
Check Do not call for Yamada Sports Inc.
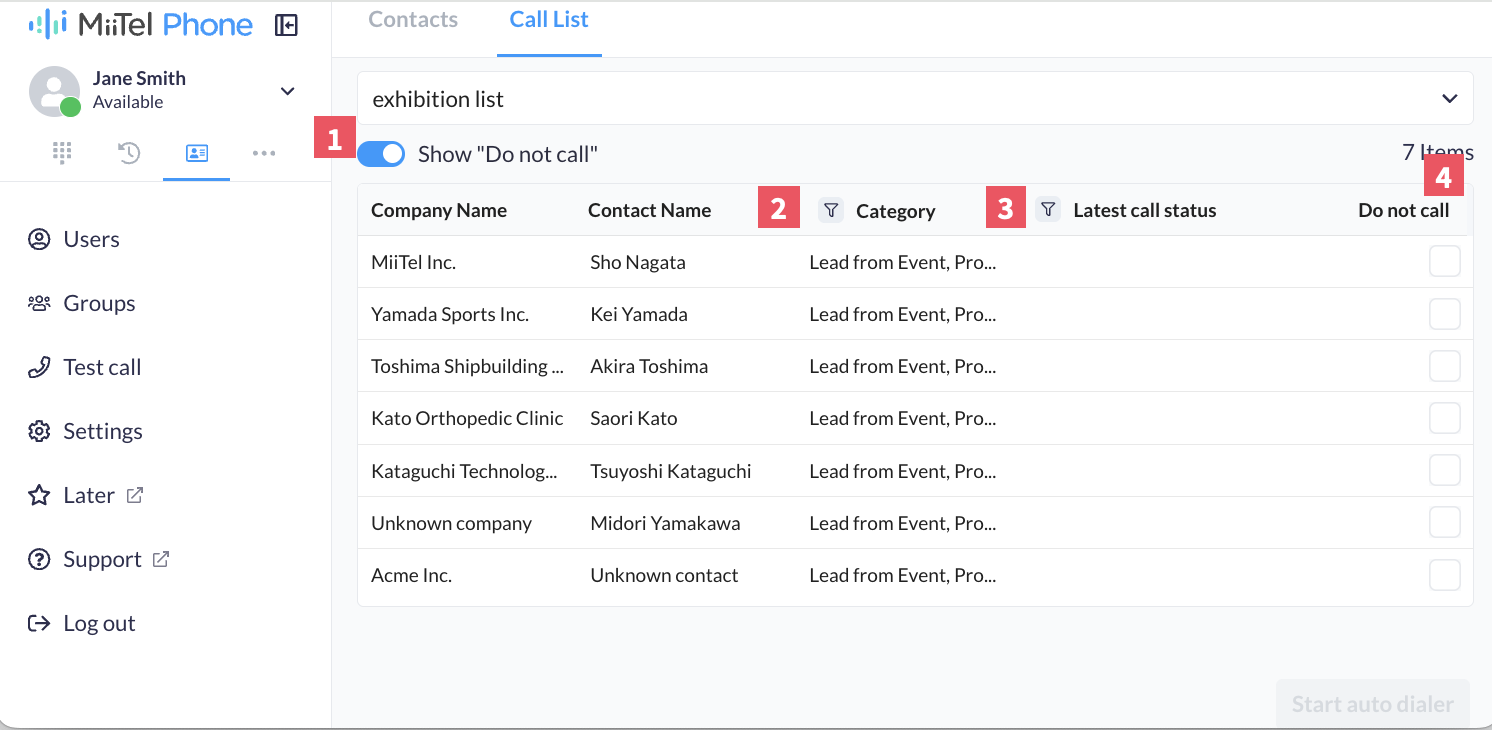pyautogui.click(x=1444, y=314)
